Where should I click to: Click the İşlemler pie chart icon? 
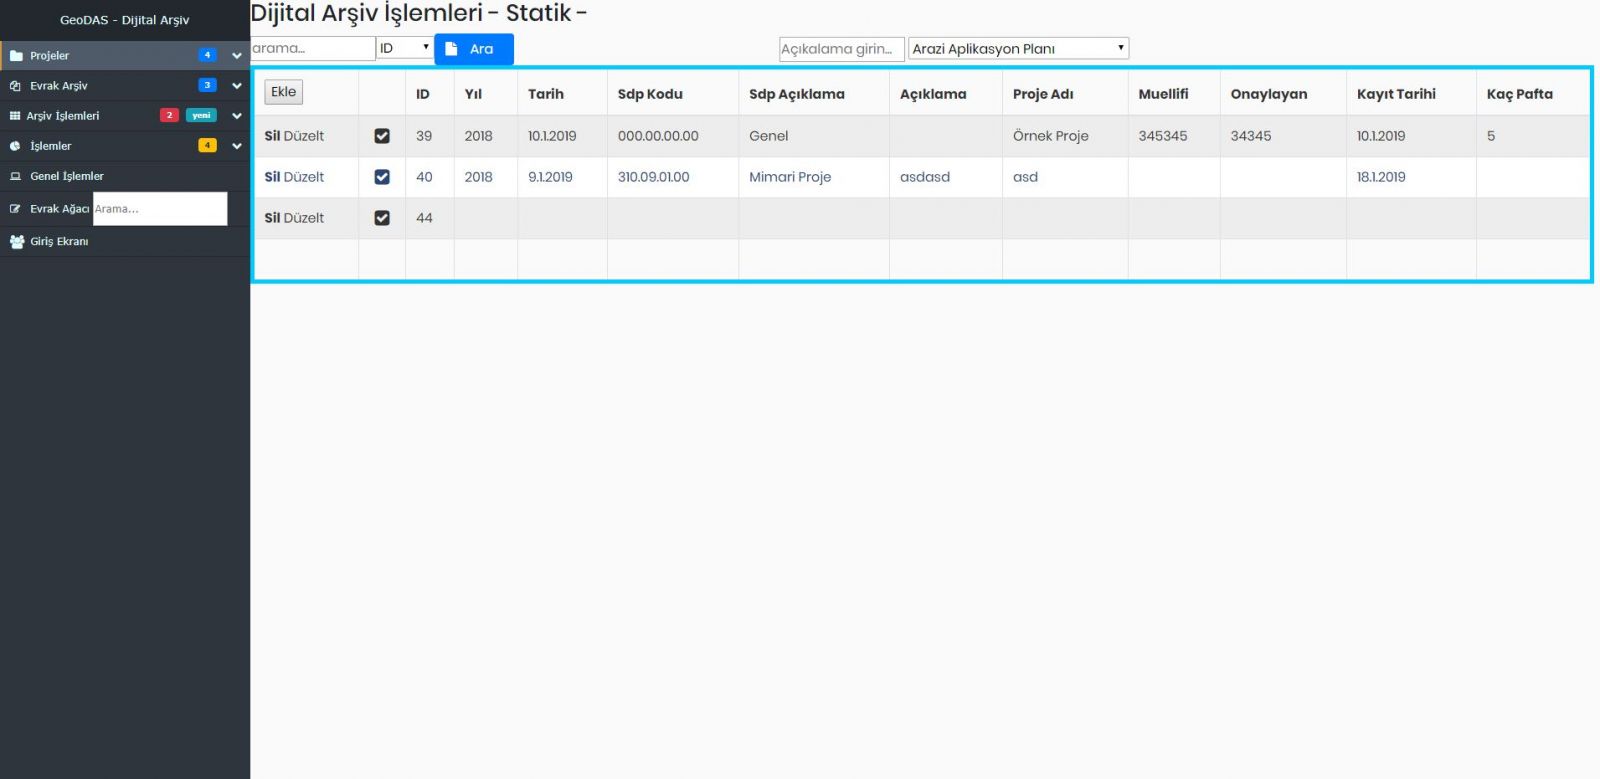tap(16, 146)
